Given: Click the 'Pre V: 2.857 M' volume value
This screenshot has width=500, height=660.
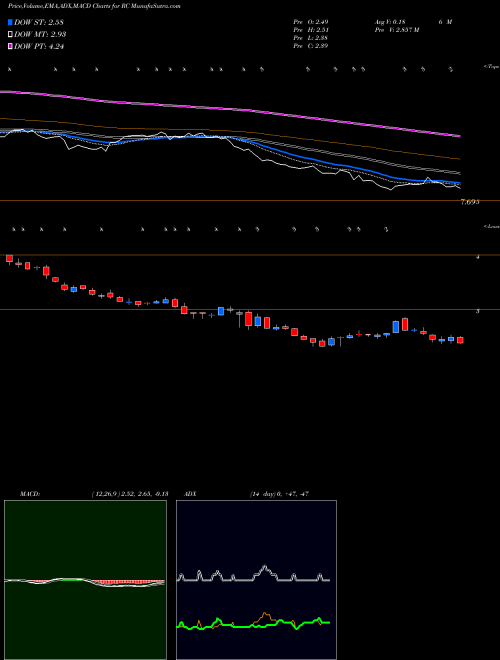Looking at the screenshot, I should pyautogui.click(x=396, y=30).
